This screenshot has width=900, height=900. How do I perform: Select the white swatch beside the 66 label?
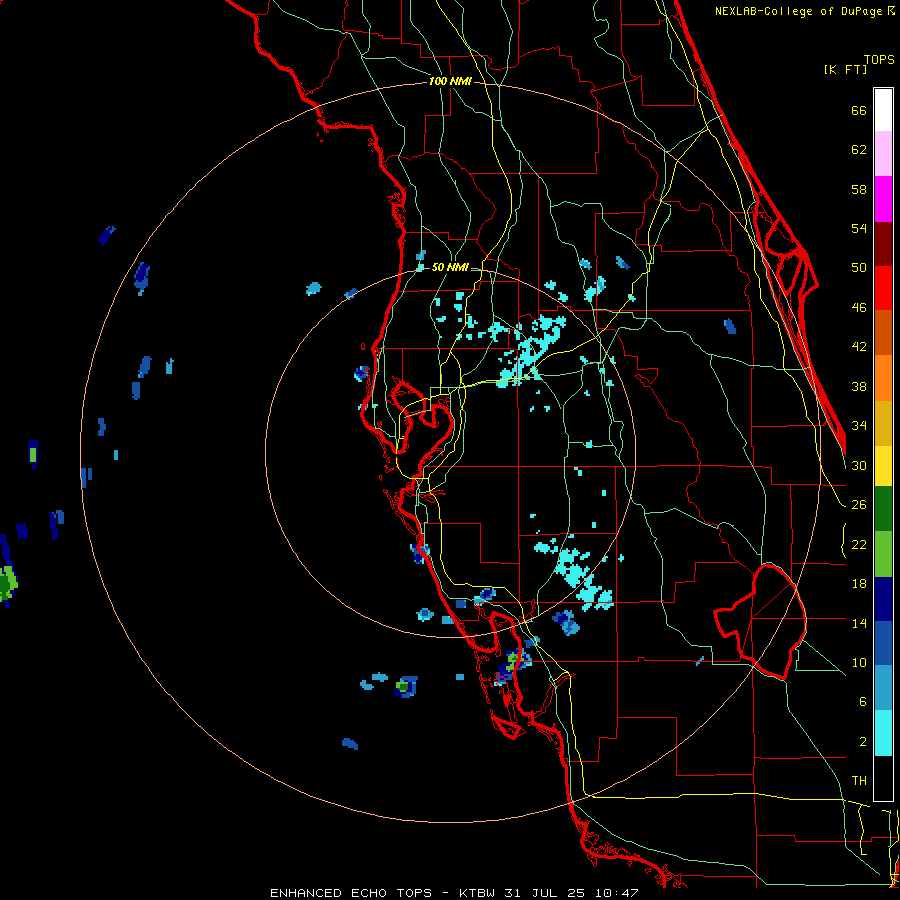point(883,110)
